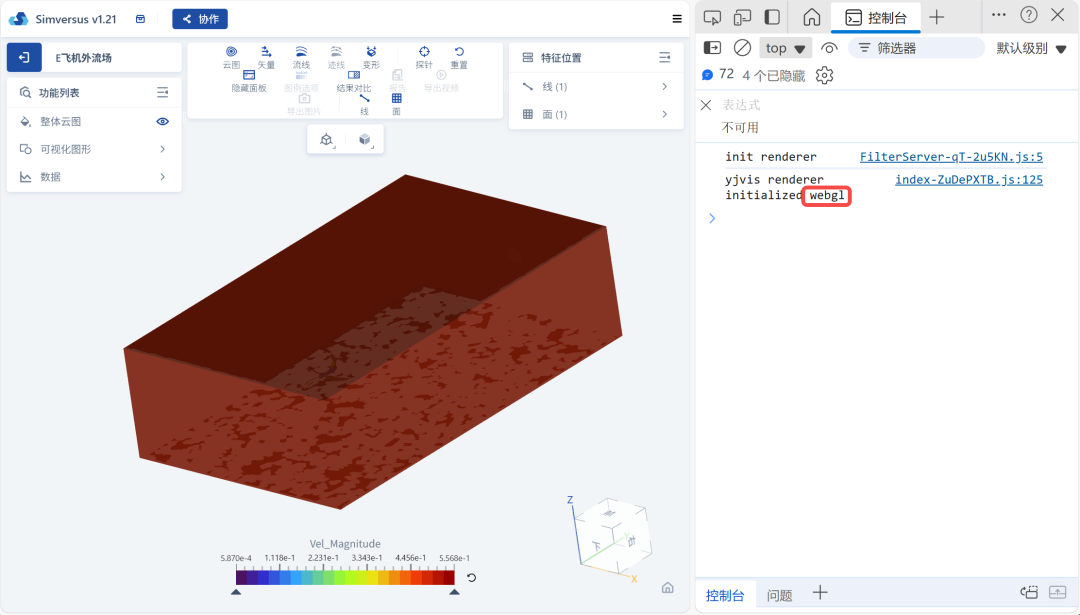Select the 矢量 vector tool
Viewport: 1080px width, 615px height.
[x=266, y=56]
